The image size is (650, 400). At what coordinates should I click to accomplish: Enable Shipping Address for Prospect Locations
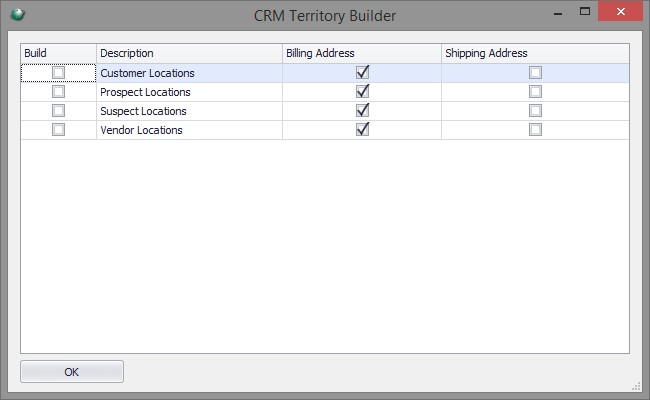pyautogui.click(x=535, y=92)
